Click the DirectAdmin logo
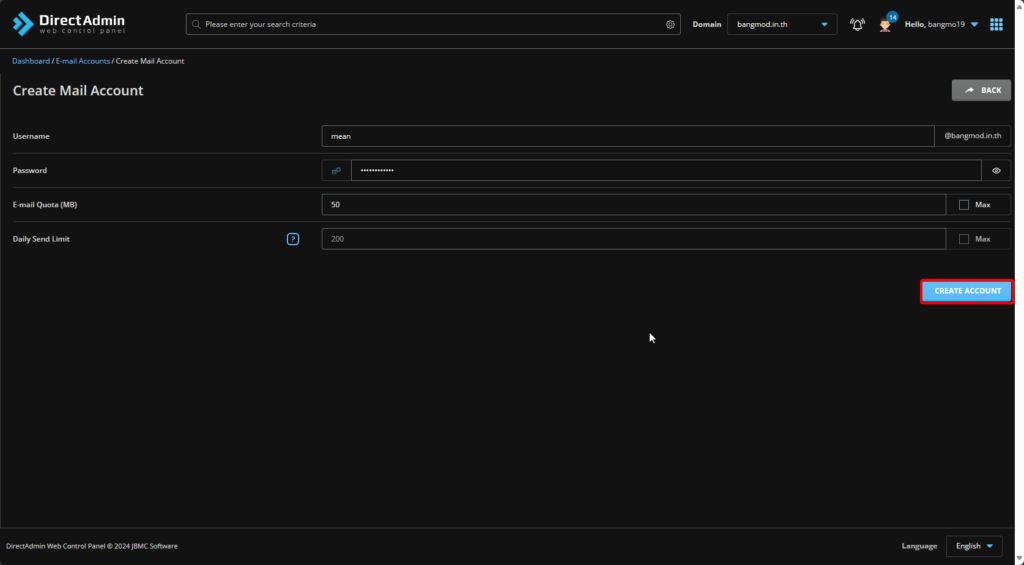Viewport: 1024px width, 565px height. tap(69, 24)
